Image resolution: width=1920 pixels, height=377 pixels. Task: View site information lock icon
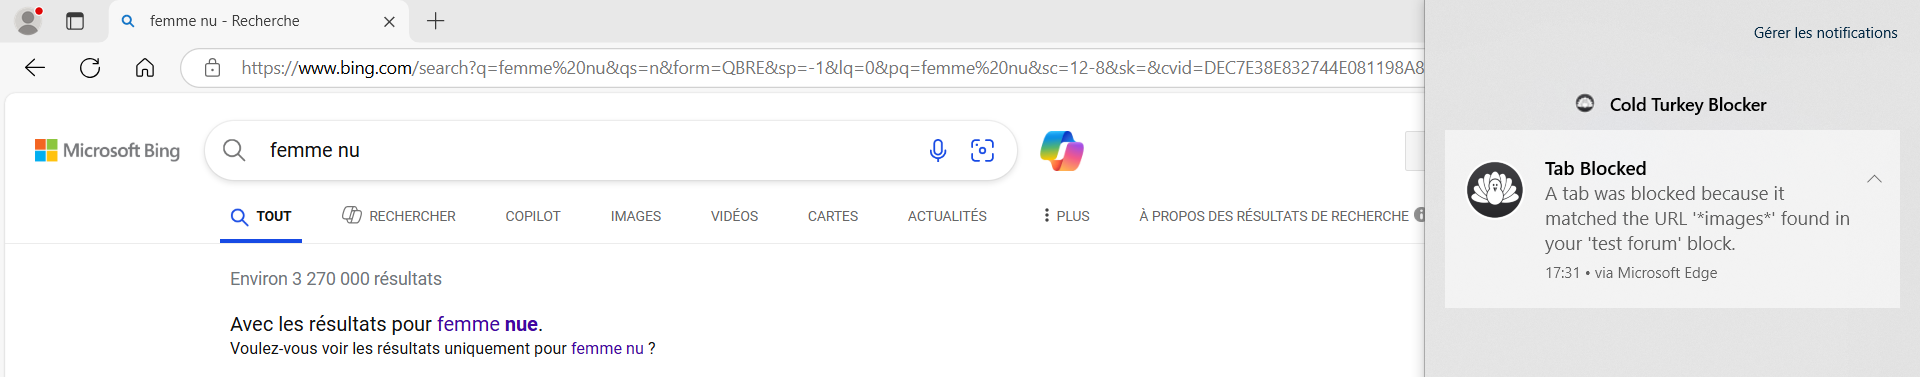[212, 68]
